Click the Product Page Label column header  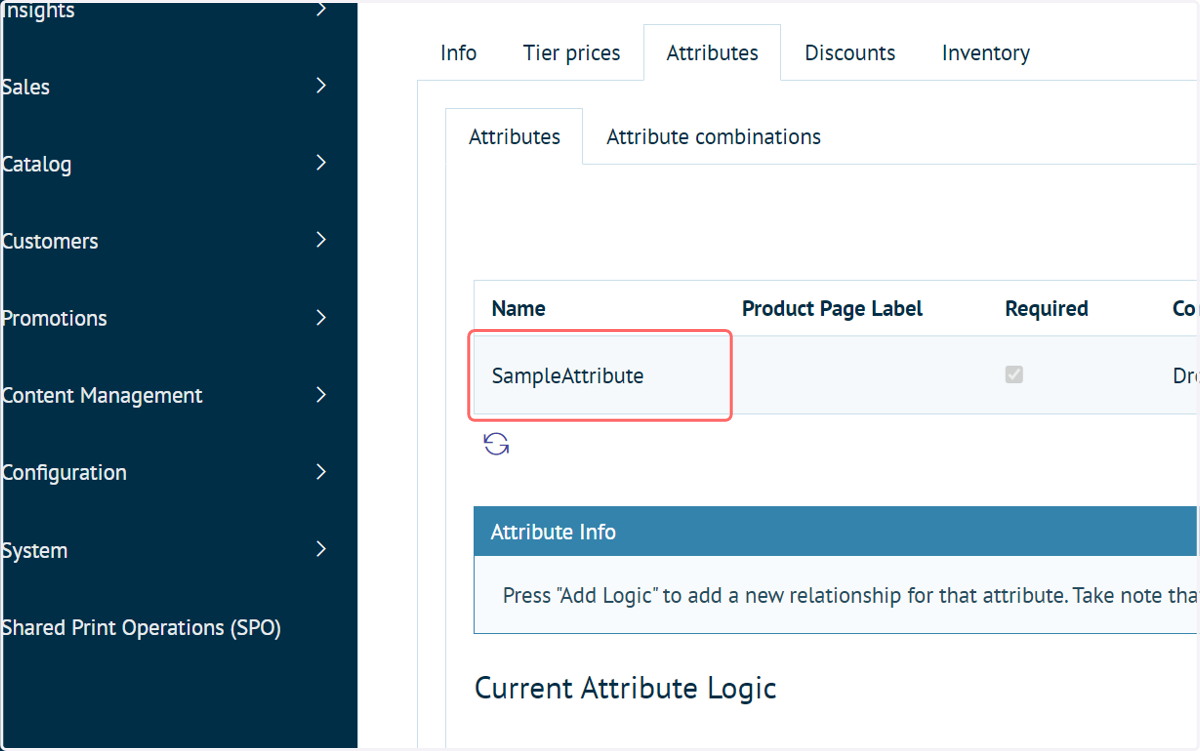[x=832, y=309]
